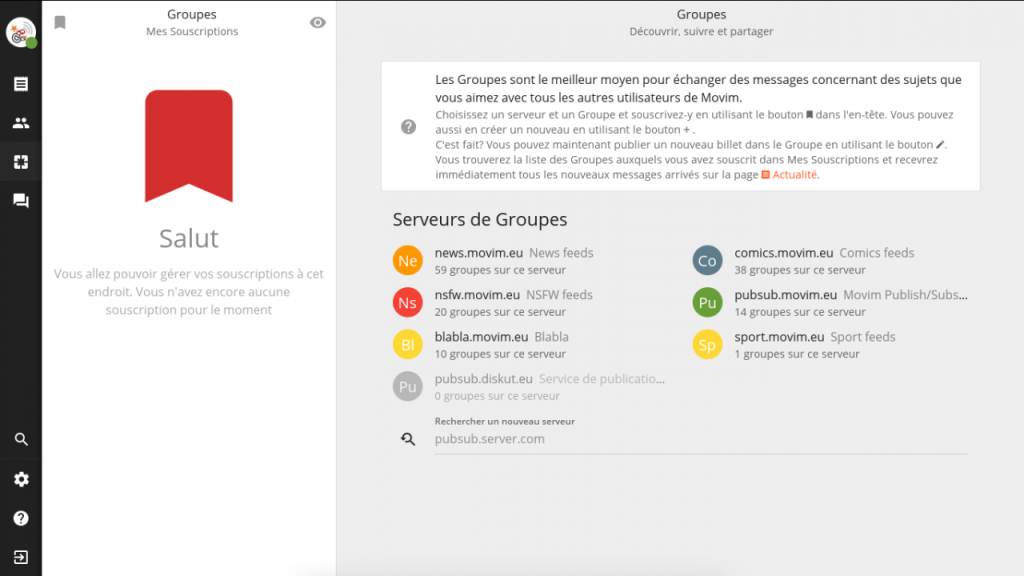Click the red Ns server avatar
1024x576 pixels.
408,302
